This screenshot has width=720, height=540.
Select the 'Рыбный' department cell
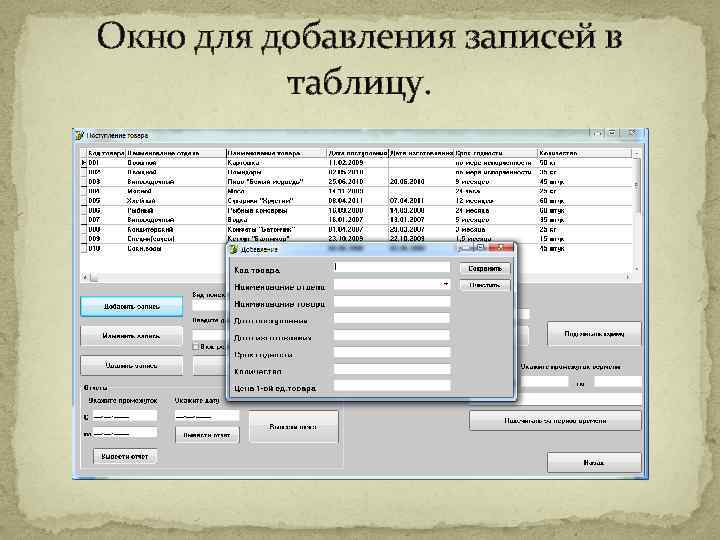click(176, 210)
